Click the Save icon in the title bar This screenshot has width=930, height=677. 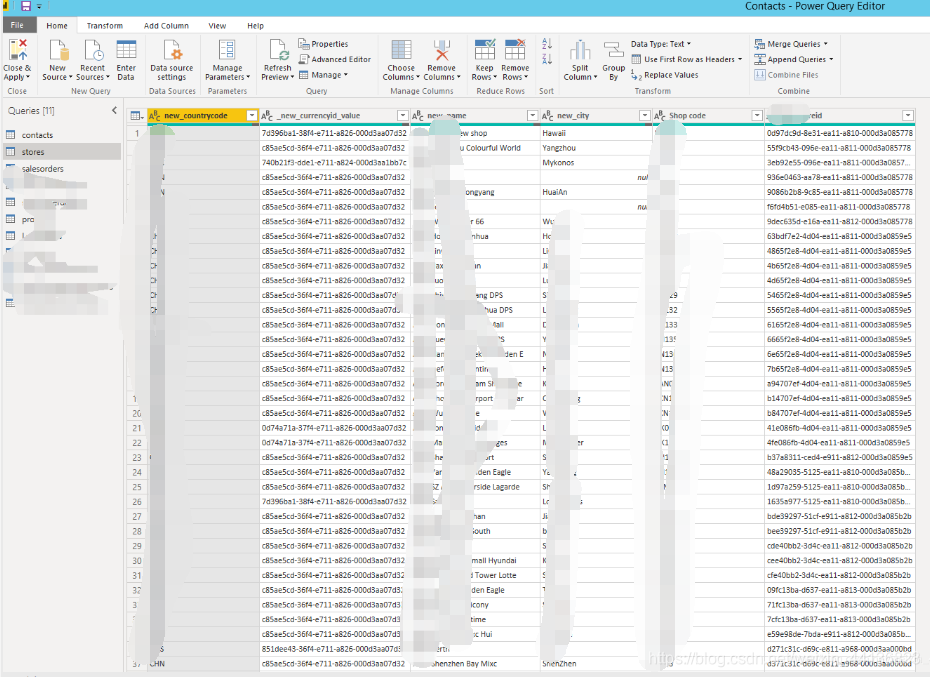26,7
